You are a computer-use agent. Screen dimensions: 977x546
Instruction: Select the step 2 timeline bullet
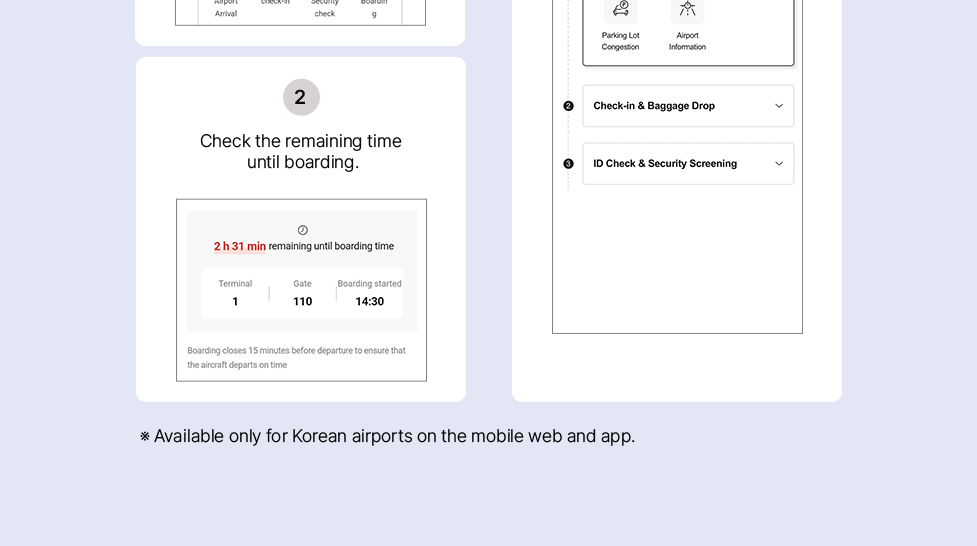coord(568,106)
